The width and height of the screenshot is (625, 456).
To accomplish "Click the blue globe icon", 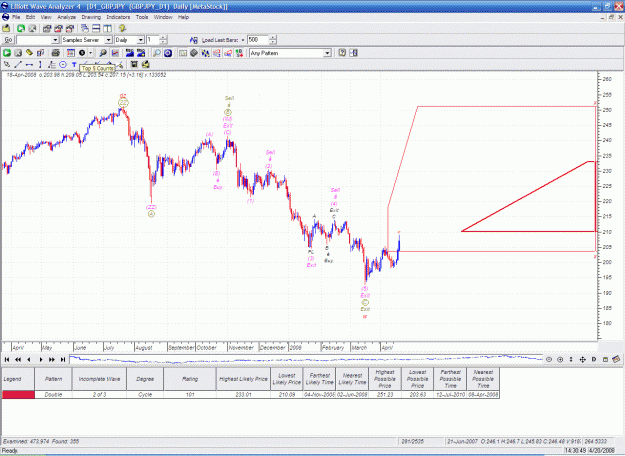I will (x=168, y=53).
